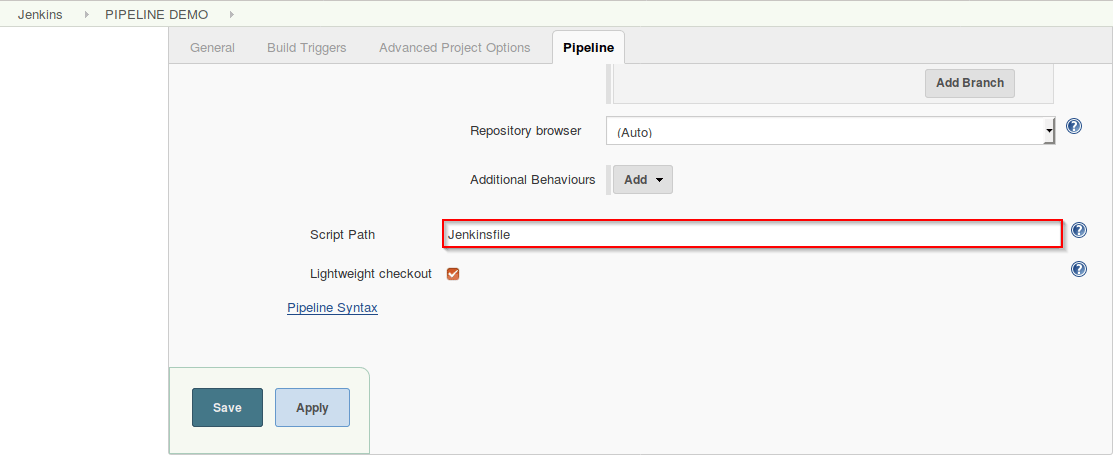Go to Advanced Project Options tab
Viewport: 1113px width, 455px height.
pyautogui.click(x=454, y=48)
